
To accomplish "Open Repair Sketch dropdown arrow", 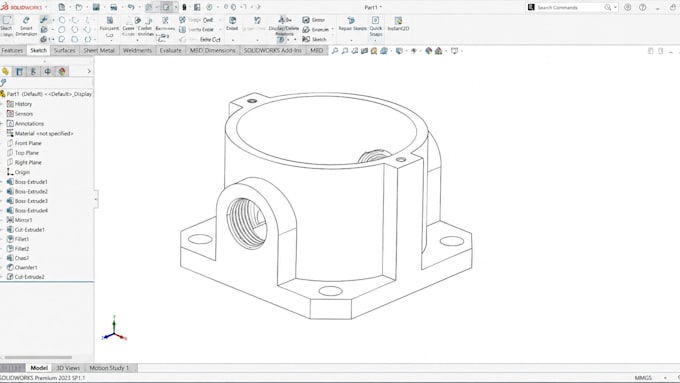I will 352,40.
